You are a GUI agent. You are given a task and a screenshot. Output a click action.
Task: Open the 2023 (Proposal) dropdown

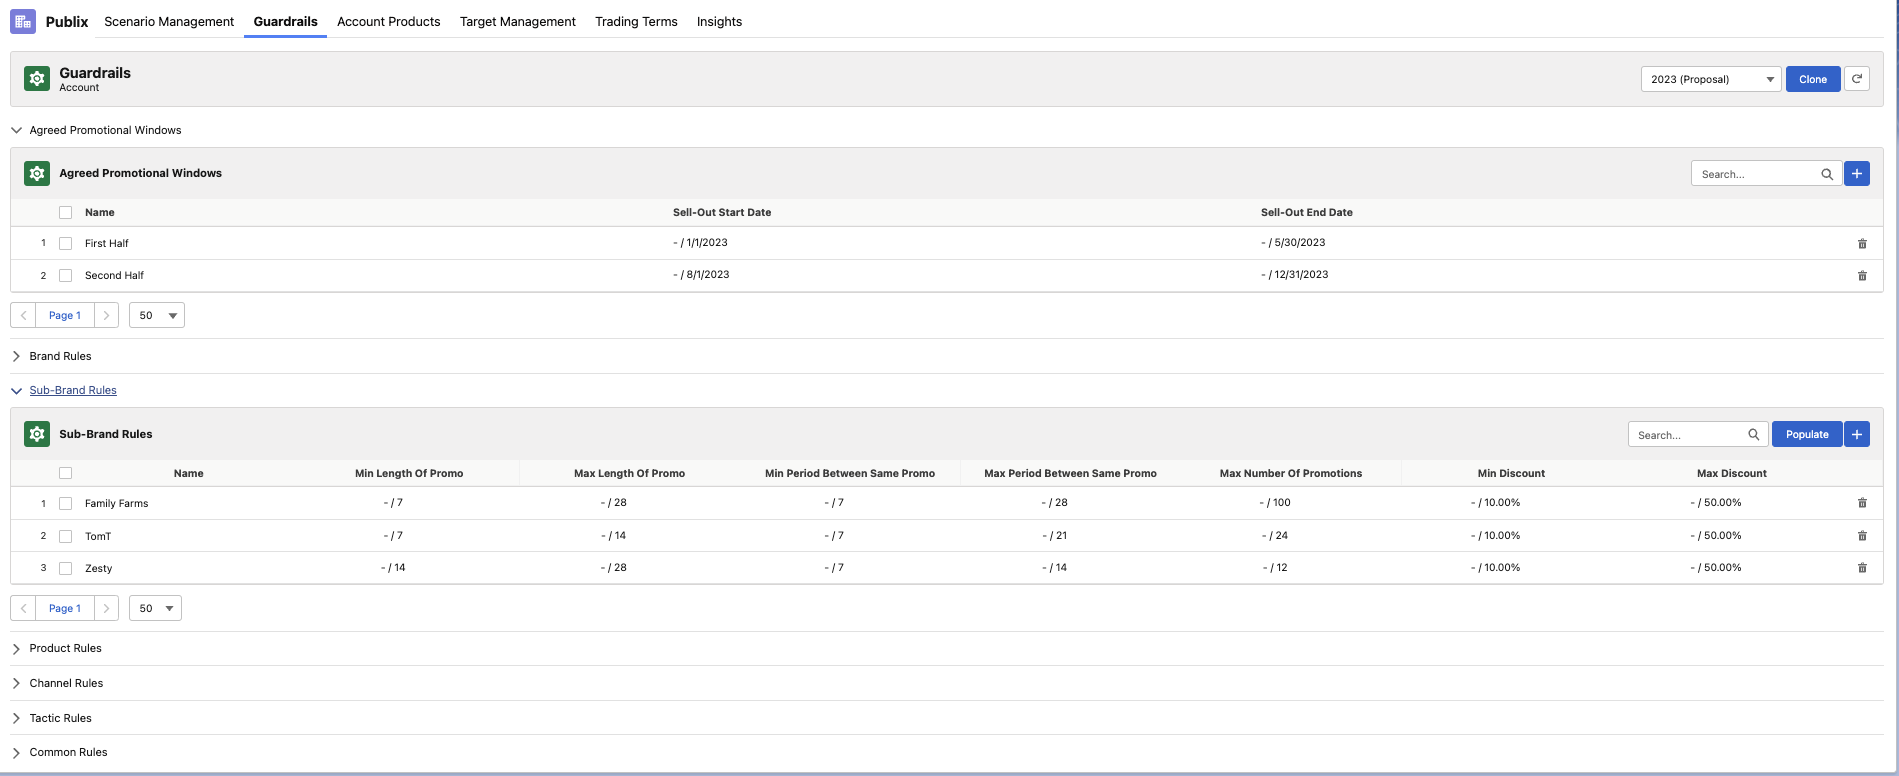(1711, 79)
